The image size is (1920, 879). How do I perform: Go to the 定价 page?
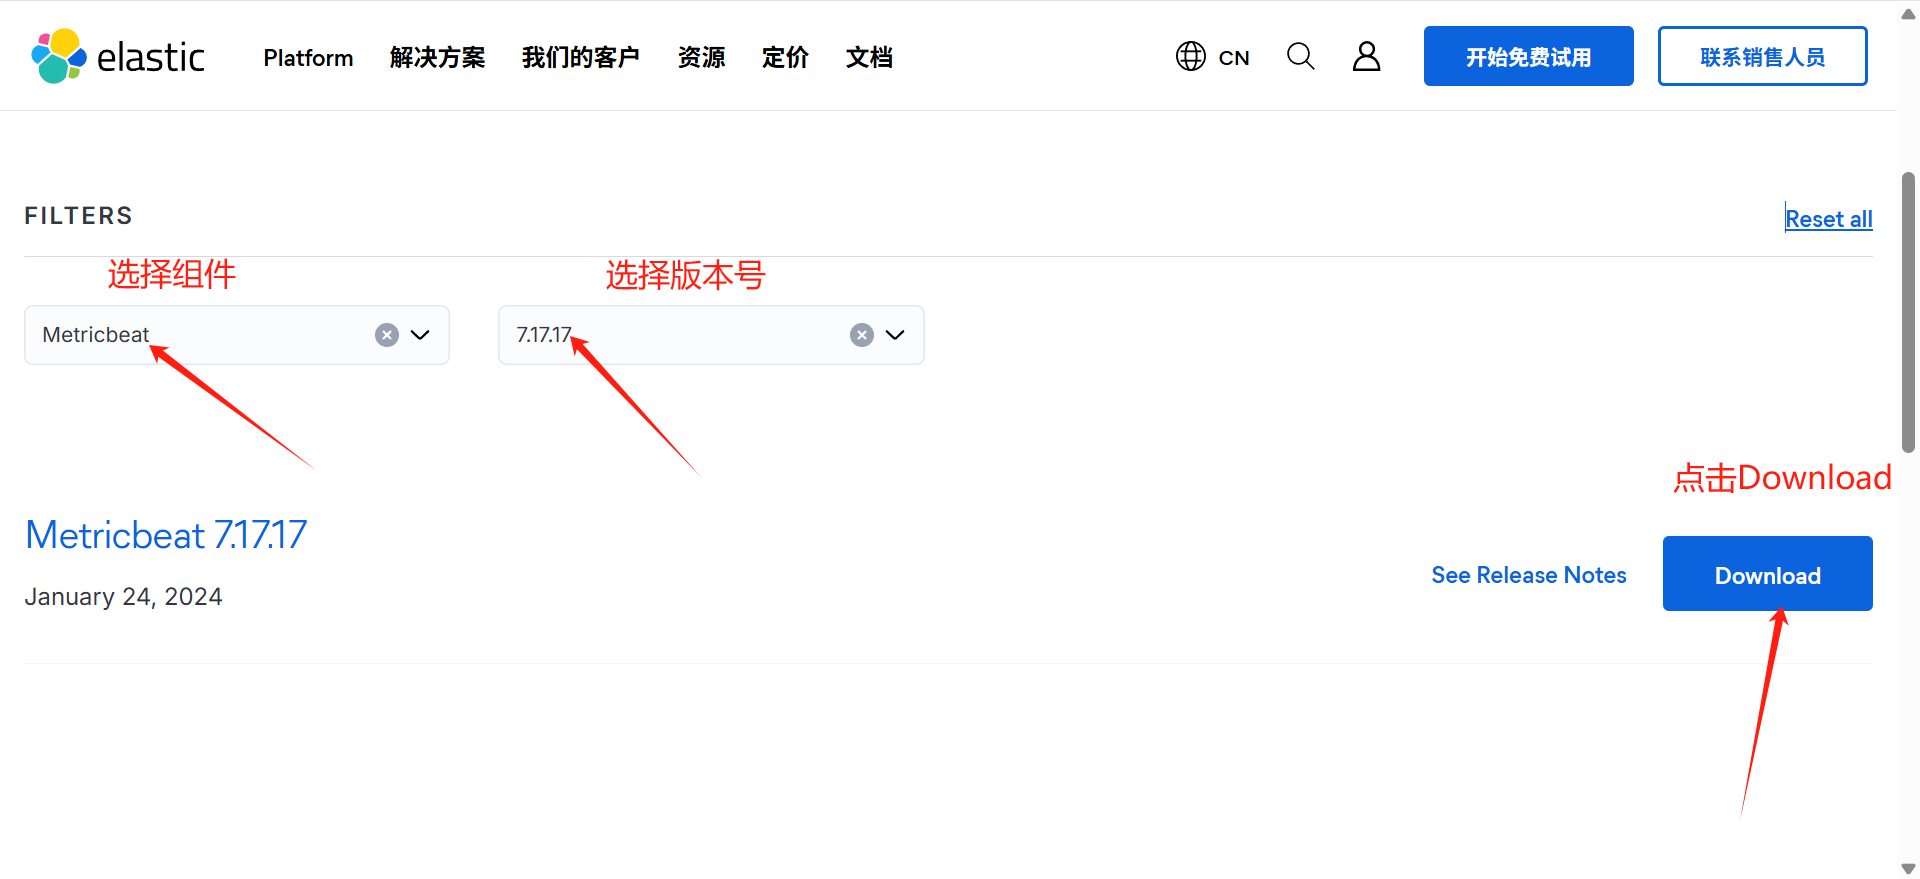(x=785, y=58)
